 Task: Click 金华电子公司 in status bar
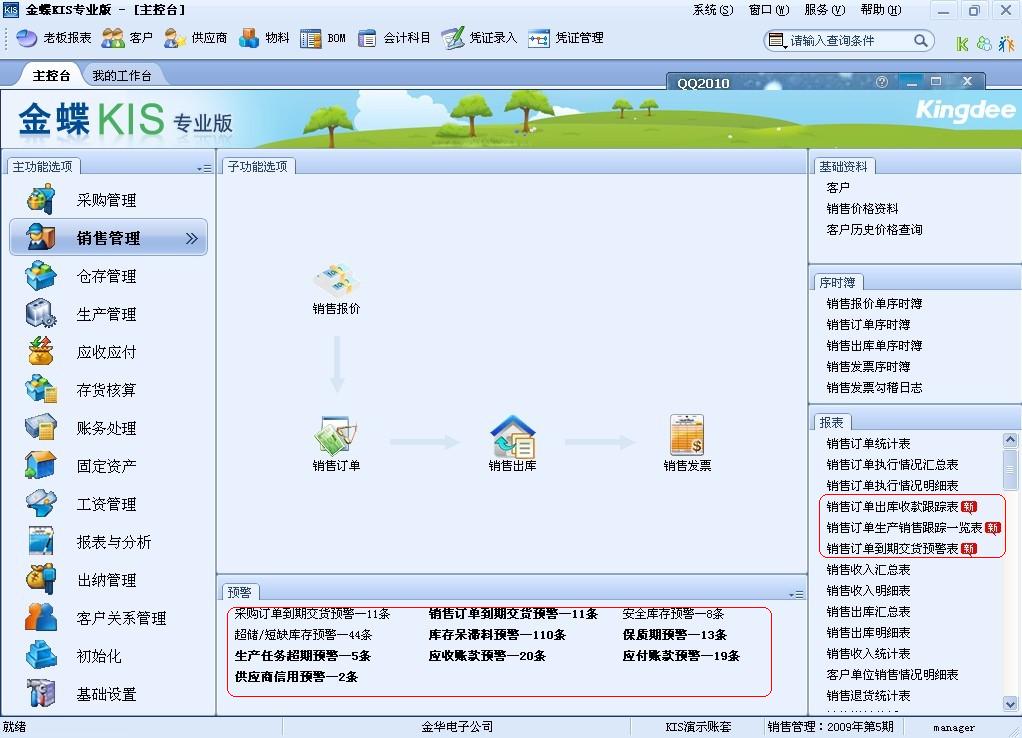tap(456, 726)
